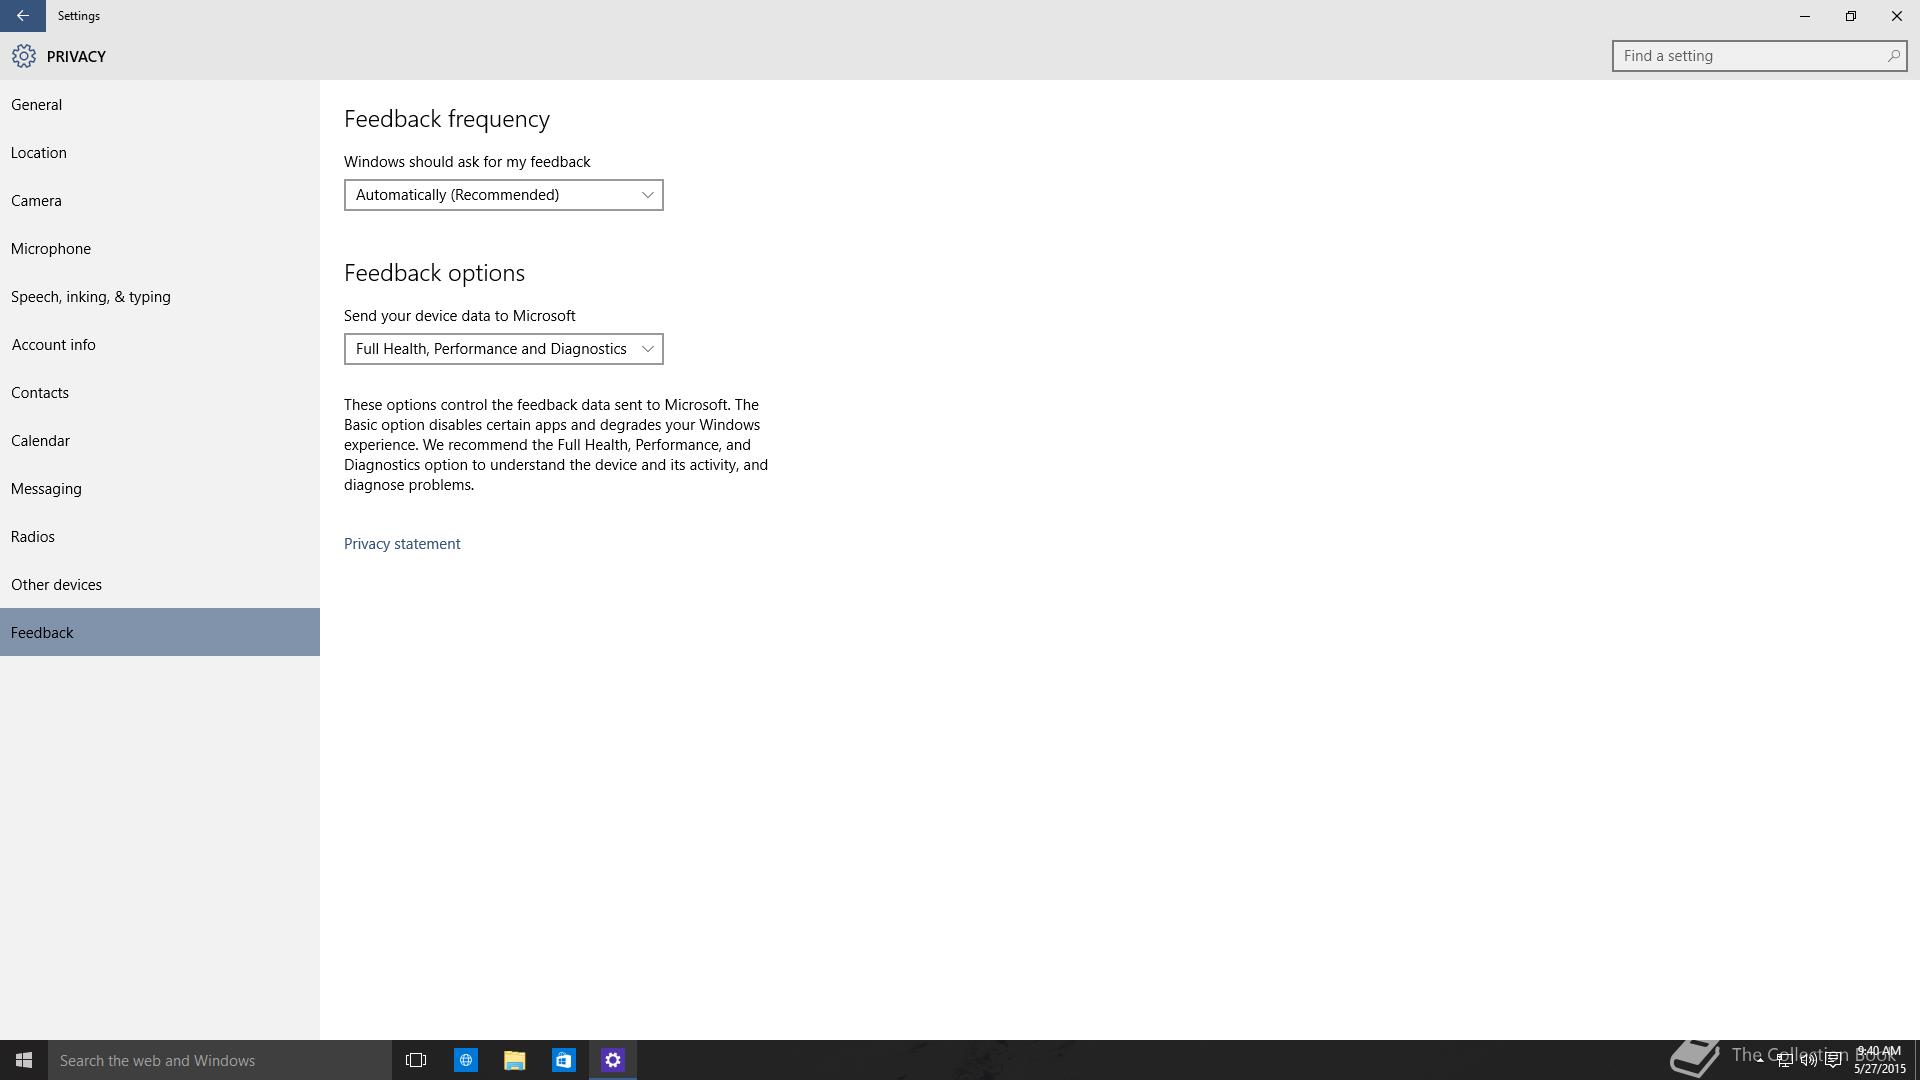This screenshot has width=1920, height=1080.
Task: Open Action Center notifications icon
Action: click(1833, 1060)
